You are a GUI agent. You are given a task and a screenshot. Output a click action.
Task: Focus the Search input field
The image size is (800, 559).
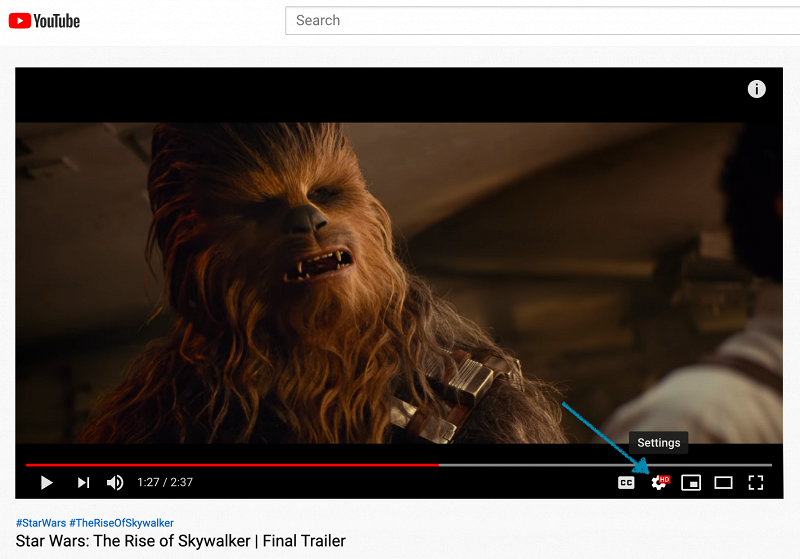(542, 20)
